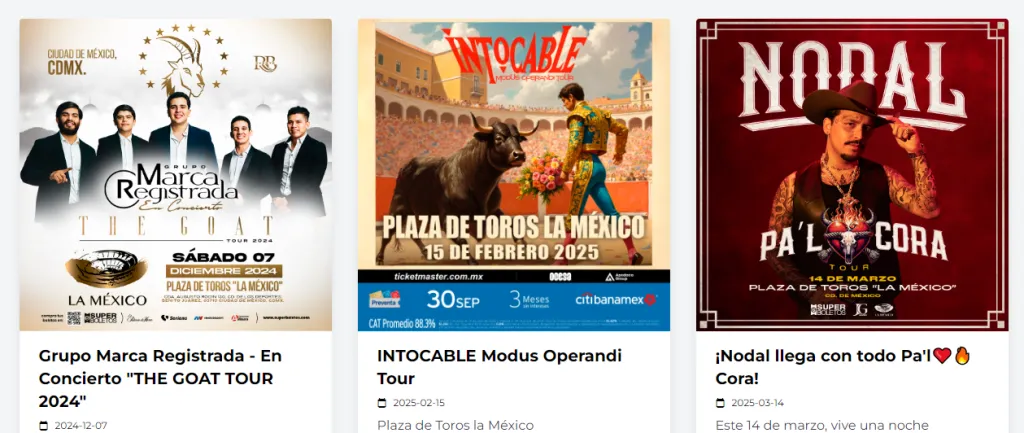1024x433 pixels.
Task: Click calendar icon beside 2025-02-15
Action: tap(382, 403)
